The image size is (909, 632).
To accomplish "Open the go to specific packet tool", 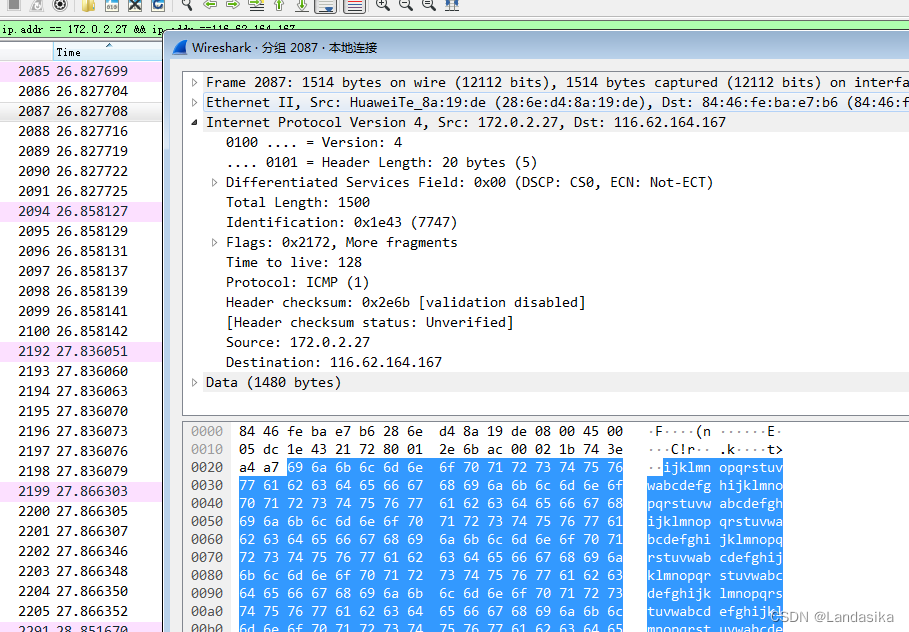I will (x=256, y=5).
